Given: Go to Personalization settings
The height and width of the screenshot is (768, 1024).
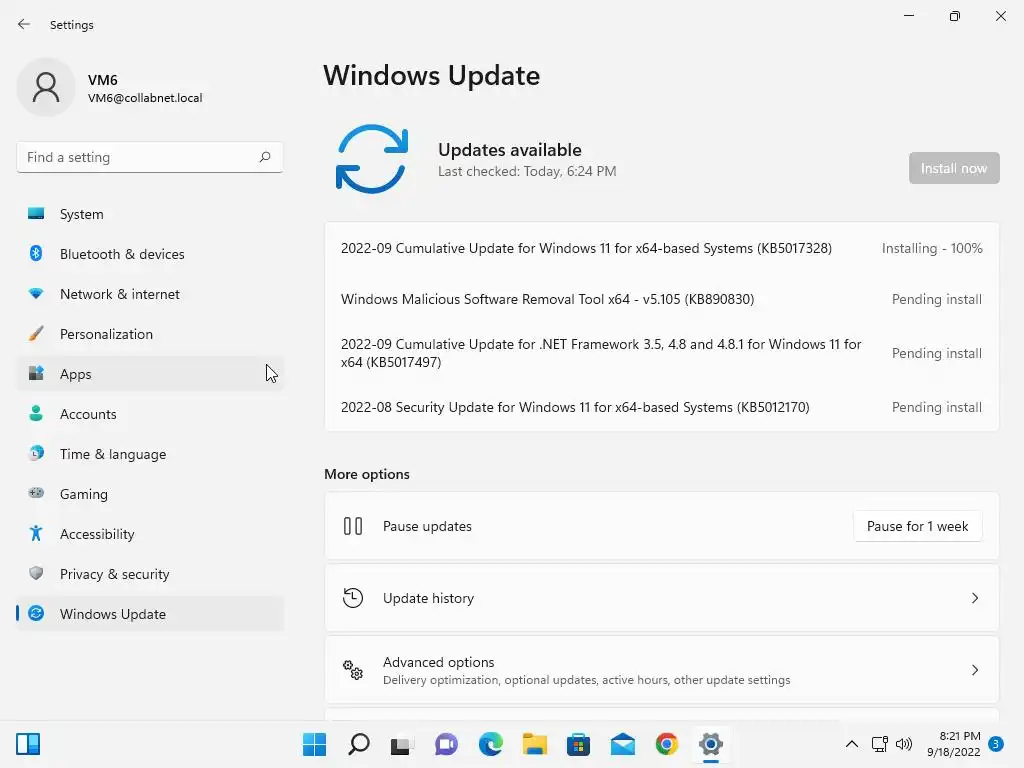Looking at the screenshot, I should (150, 334).
